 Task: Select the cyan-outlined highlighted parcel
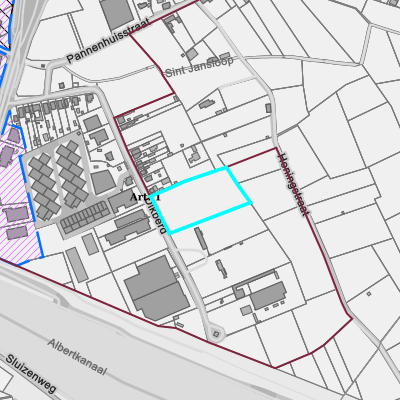click(201, 200)
